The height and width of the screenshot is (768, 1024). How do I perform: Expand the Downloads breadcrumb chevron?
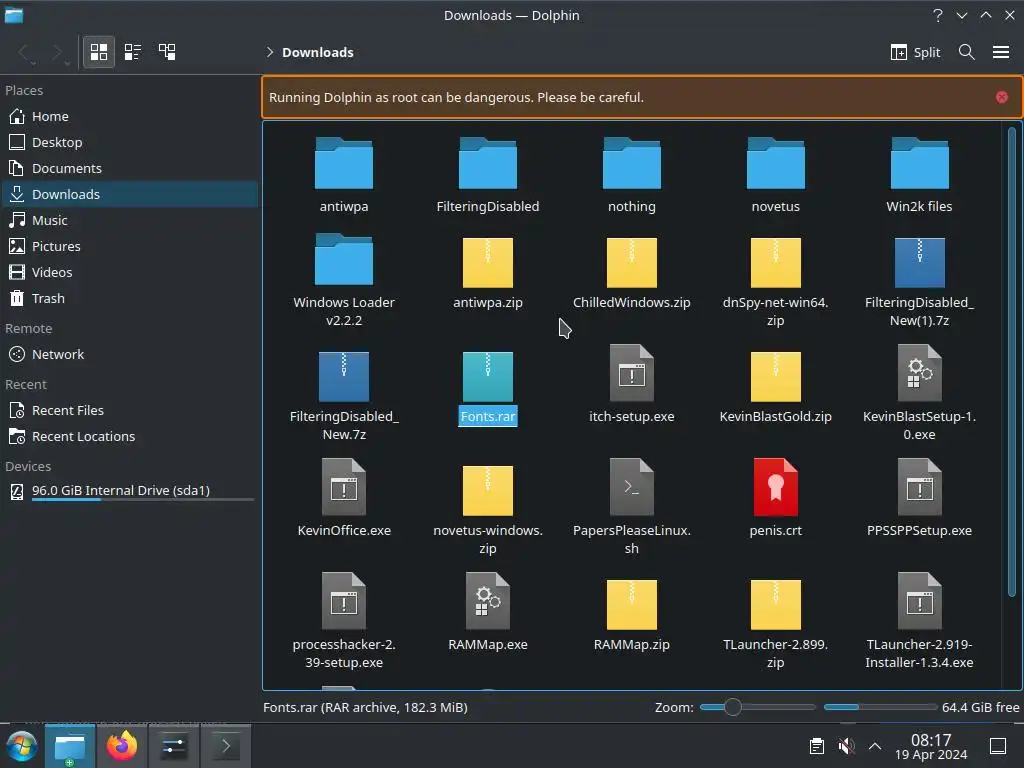coord(270,52)
